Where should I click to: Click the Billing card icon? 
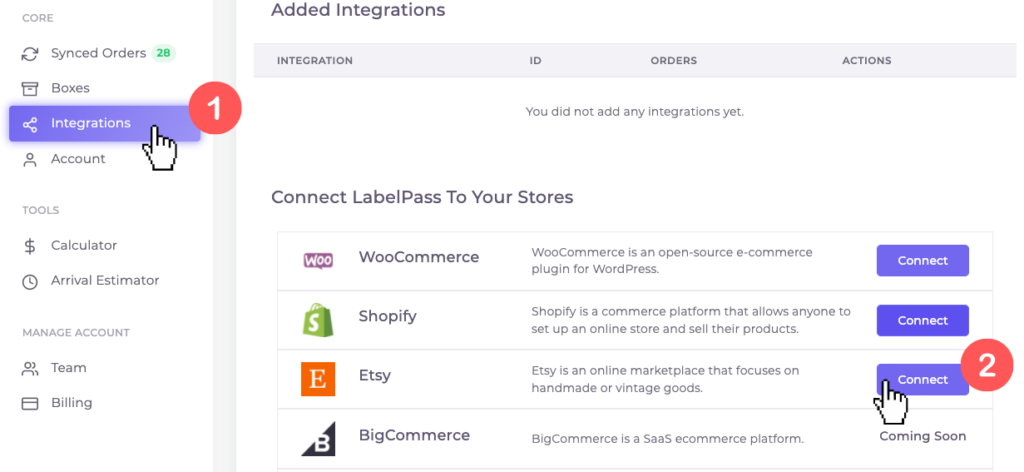coord(29,403)
